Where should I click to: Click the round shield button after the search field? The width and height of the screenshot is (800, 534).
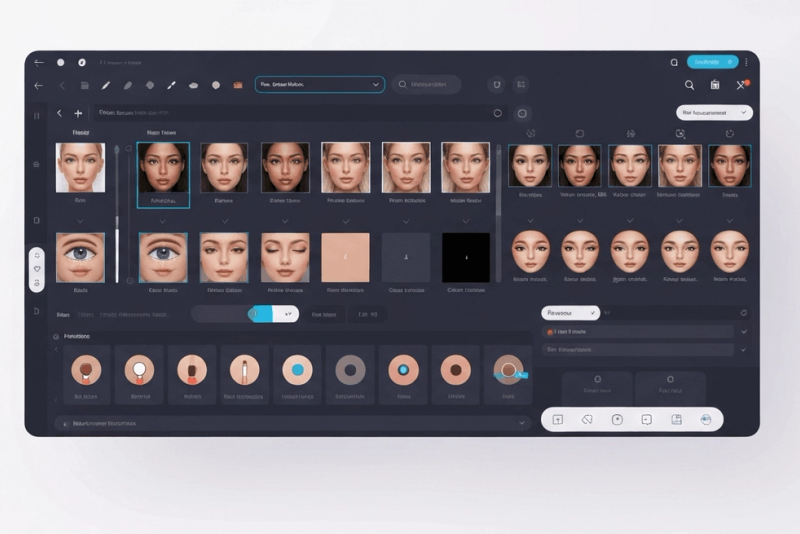496,85
